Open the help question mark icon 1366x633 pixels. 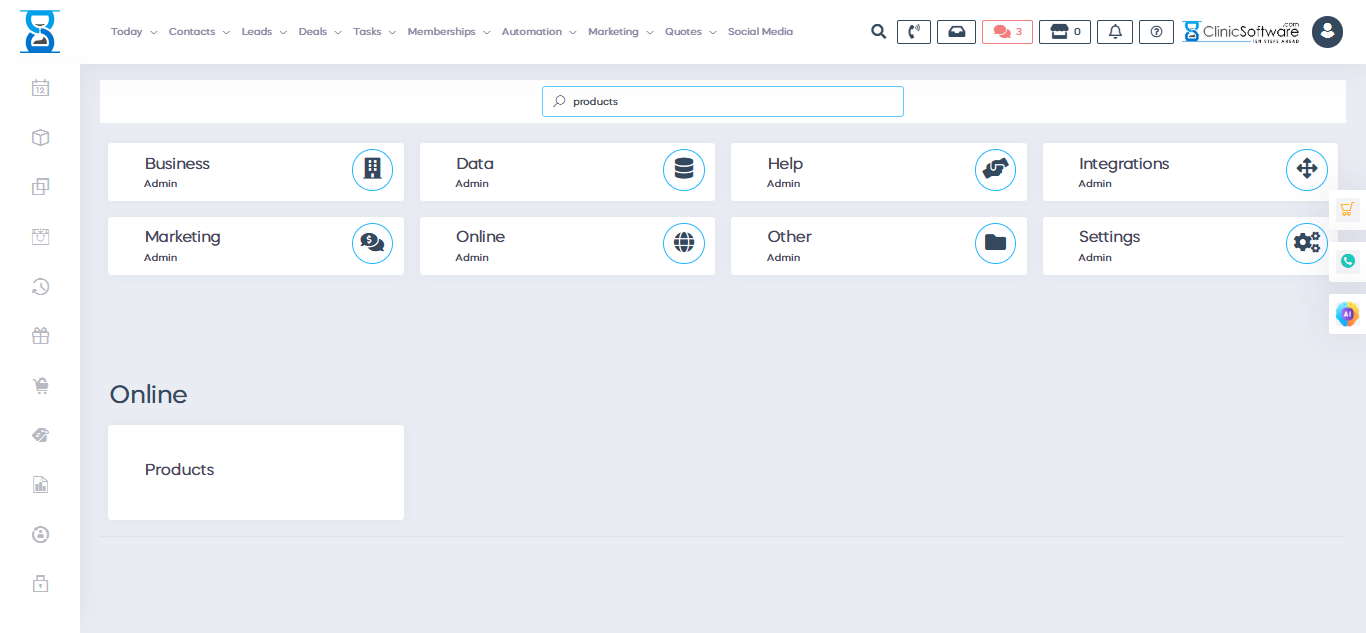tap(1156, 32)
